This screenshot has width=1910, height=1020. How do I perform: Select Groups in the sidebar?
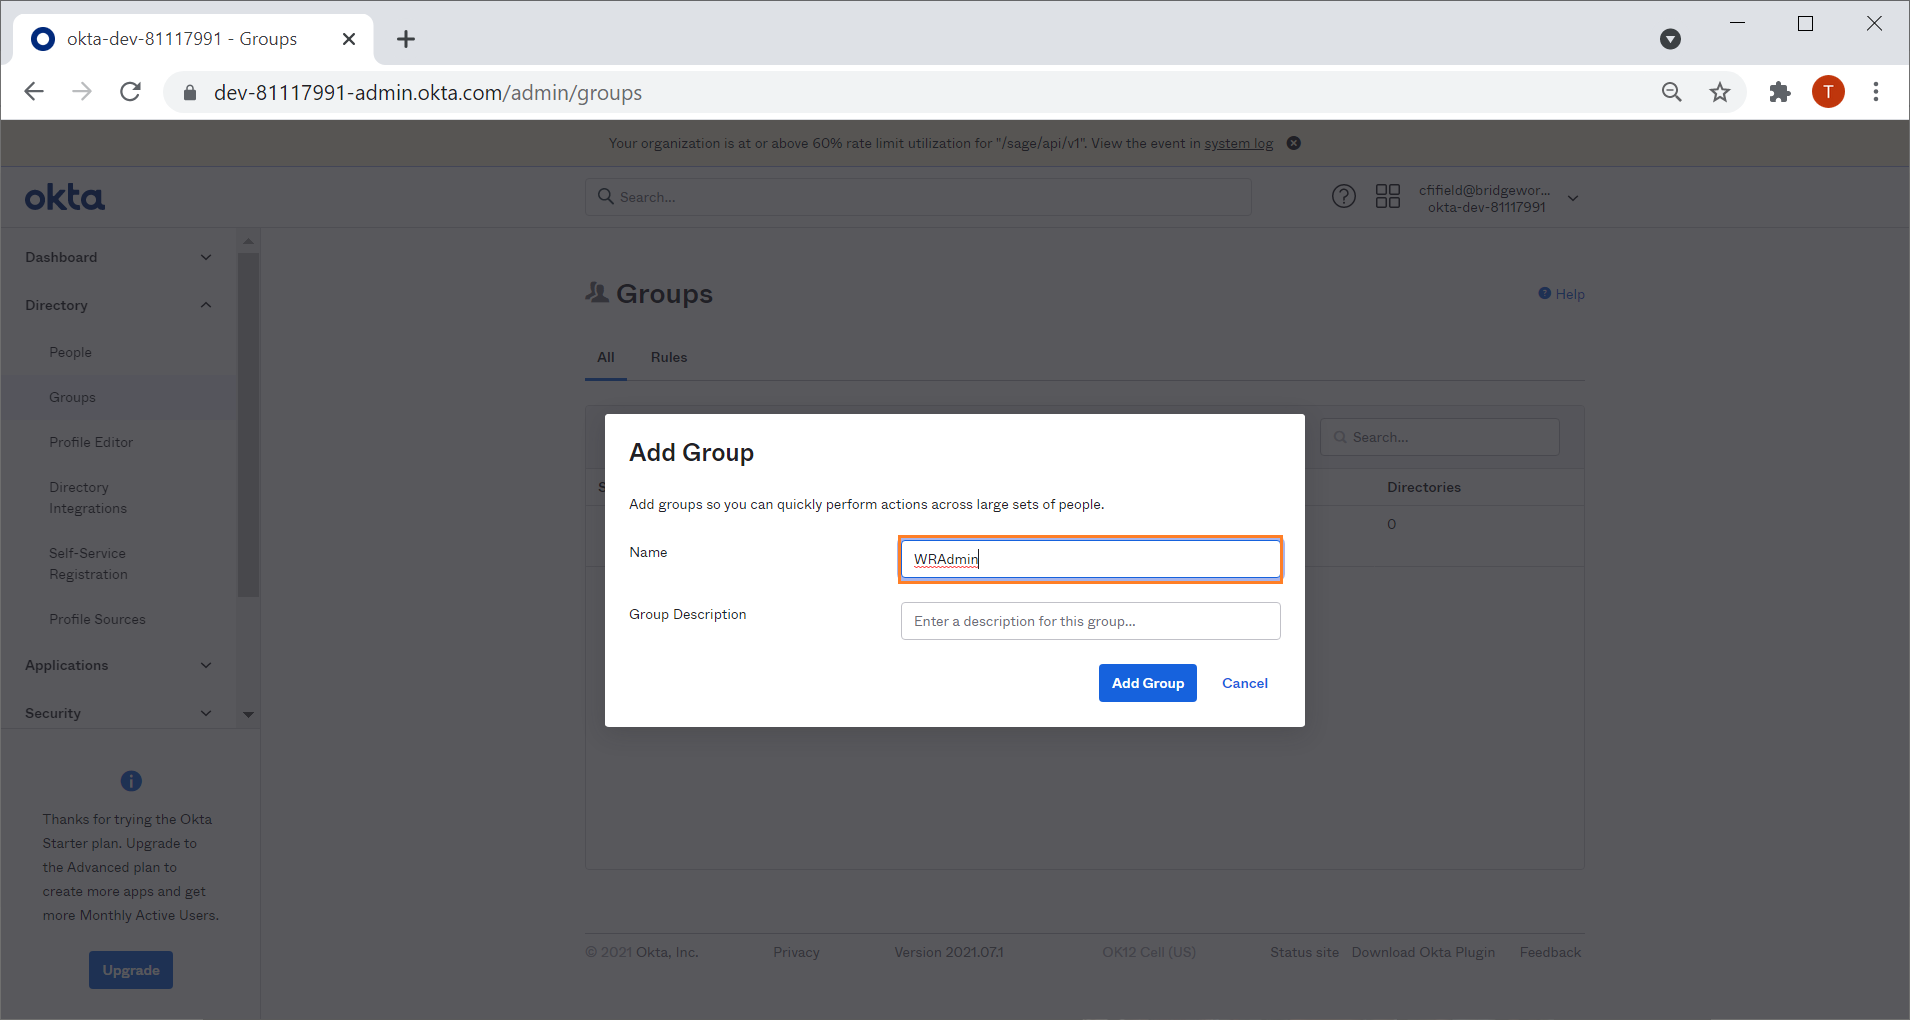72,397
